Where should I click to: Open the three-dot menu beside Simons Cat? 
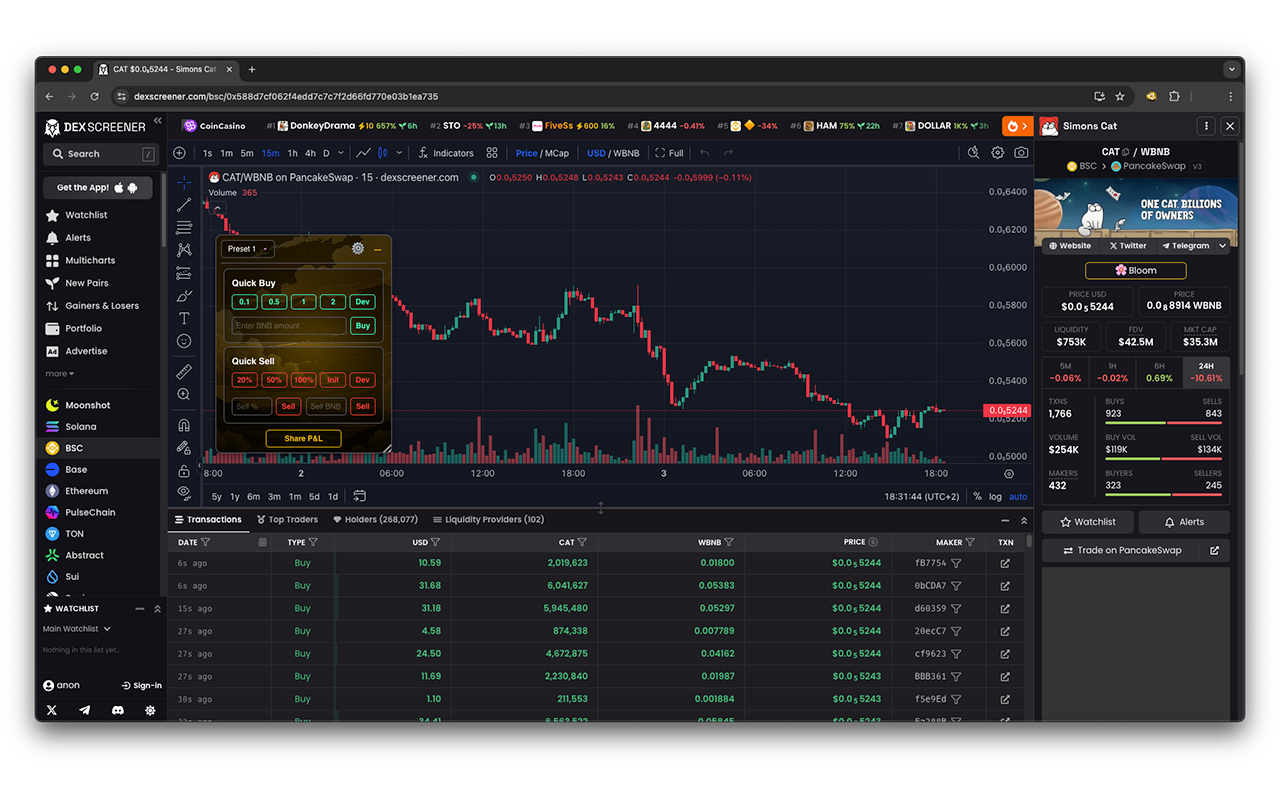pyautogui.click(x=1207, y=126)
